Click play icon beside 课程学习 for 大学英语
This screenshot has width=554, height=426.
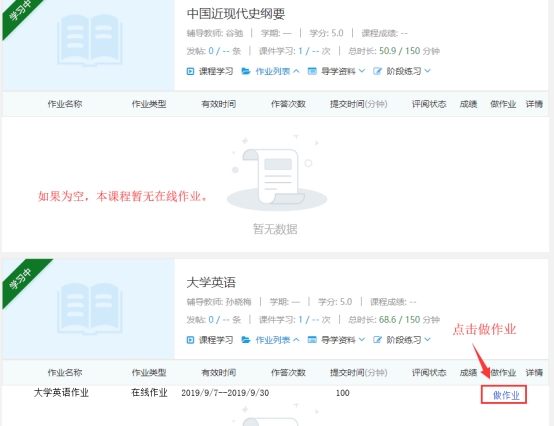[x=190, y=340]
